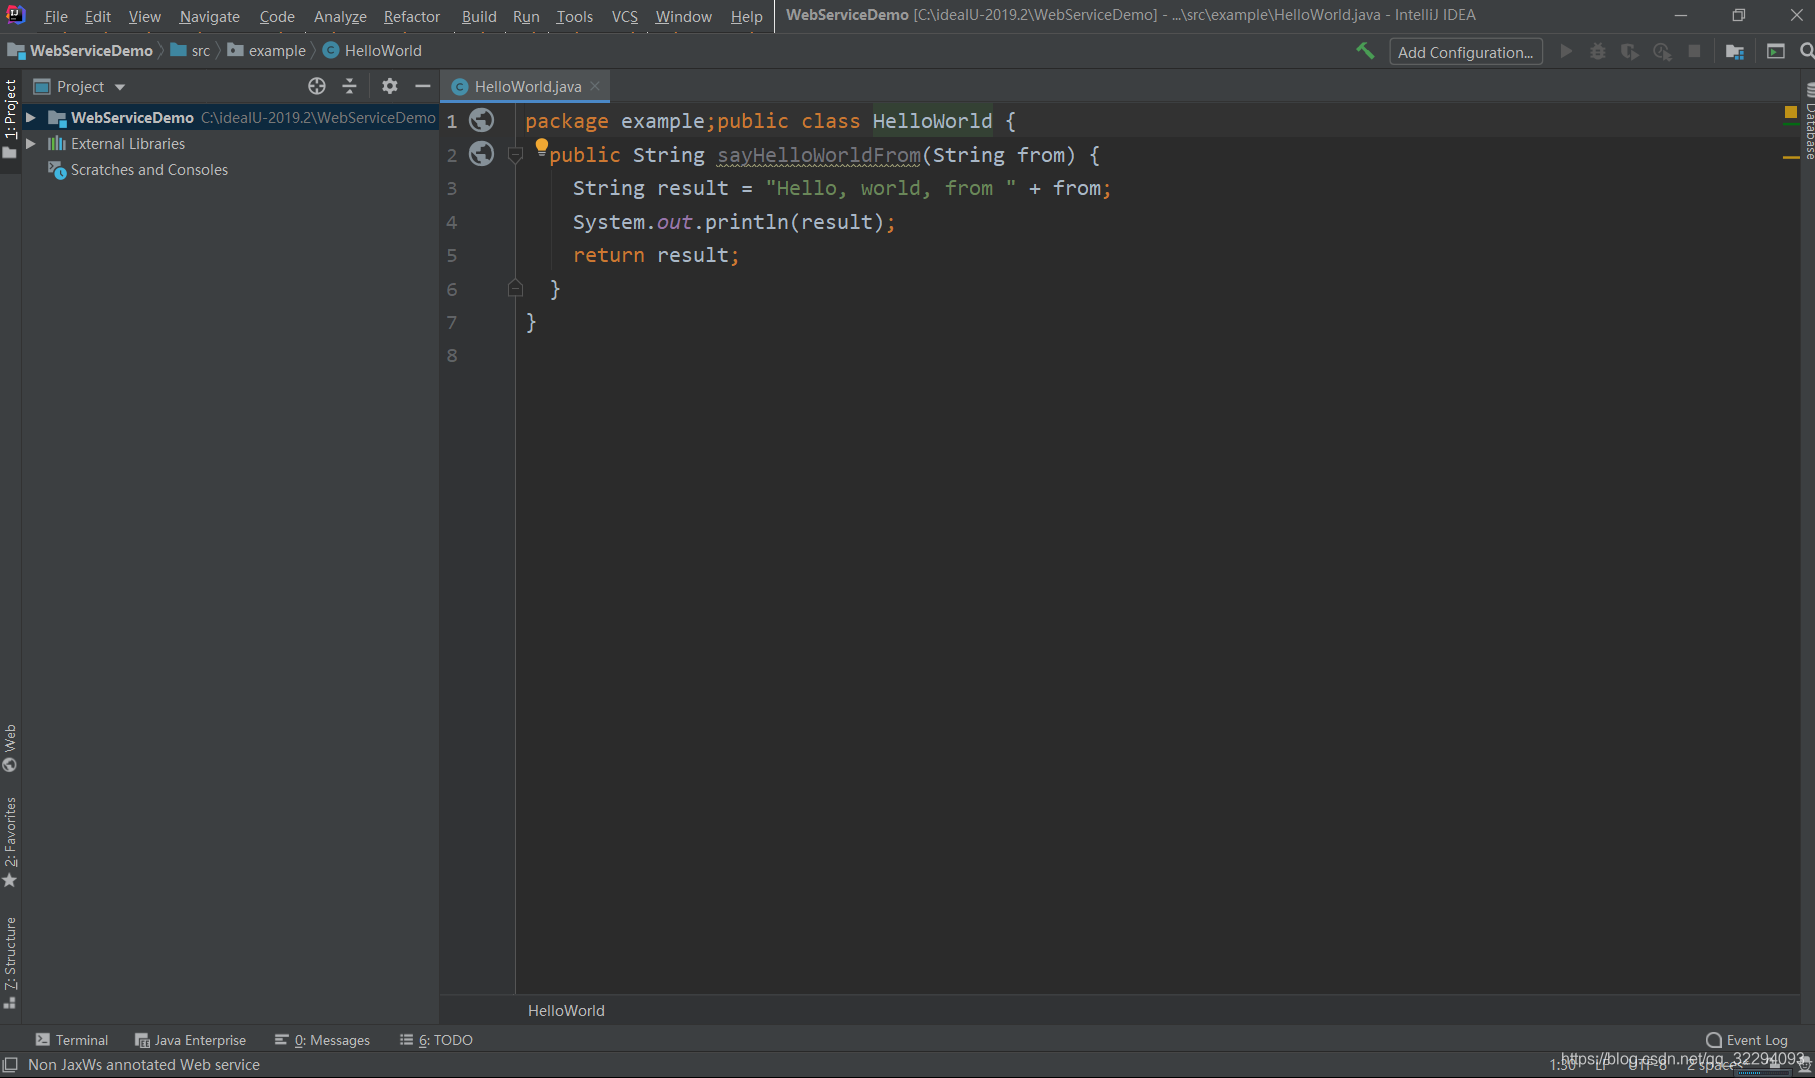
Task: Open the Web tool window
Action: pyautogui.click(x=10, y=748)
